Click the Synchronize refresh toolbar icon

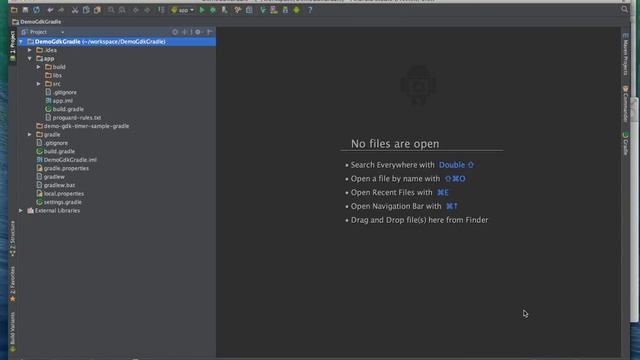[36, 10]
